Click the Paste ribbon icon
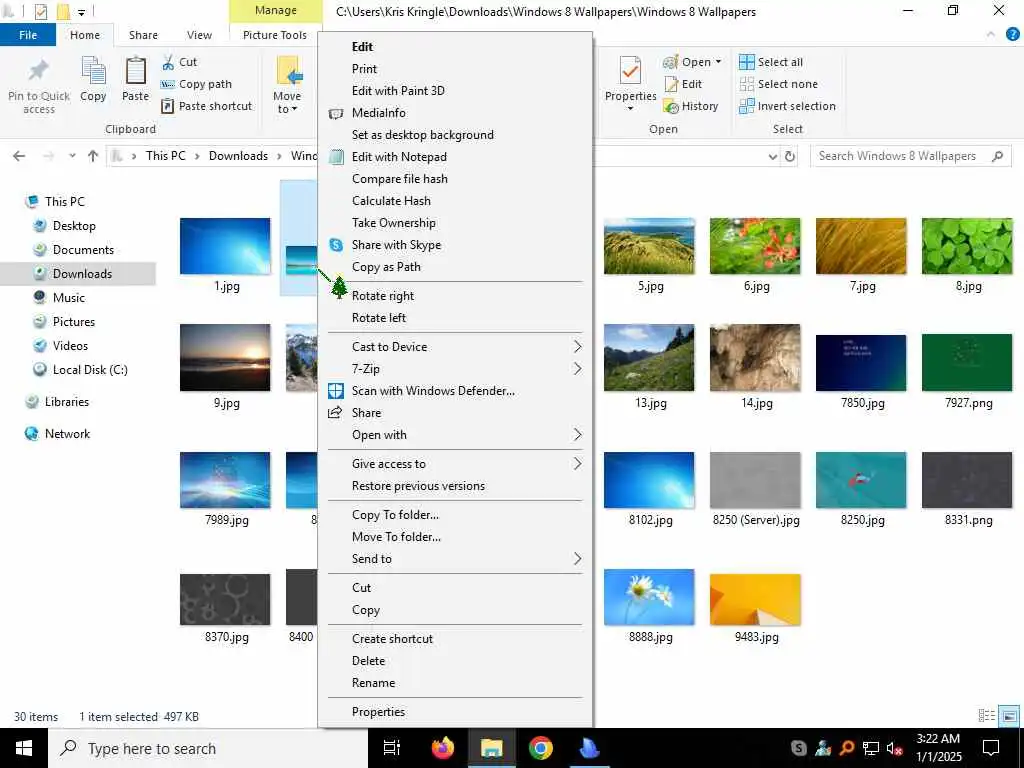The image size is (1024, 768). click(x=136, y=71)
